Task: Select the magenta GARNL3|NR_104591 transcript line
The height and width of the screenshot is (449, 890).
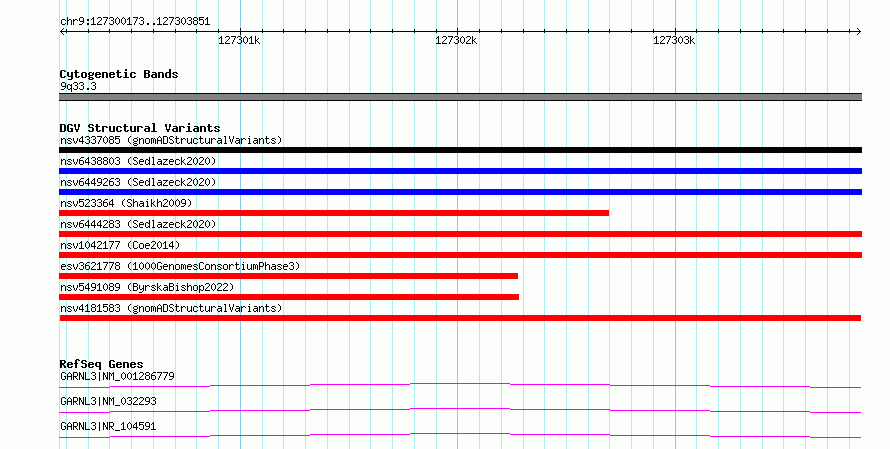Action: 460,435
